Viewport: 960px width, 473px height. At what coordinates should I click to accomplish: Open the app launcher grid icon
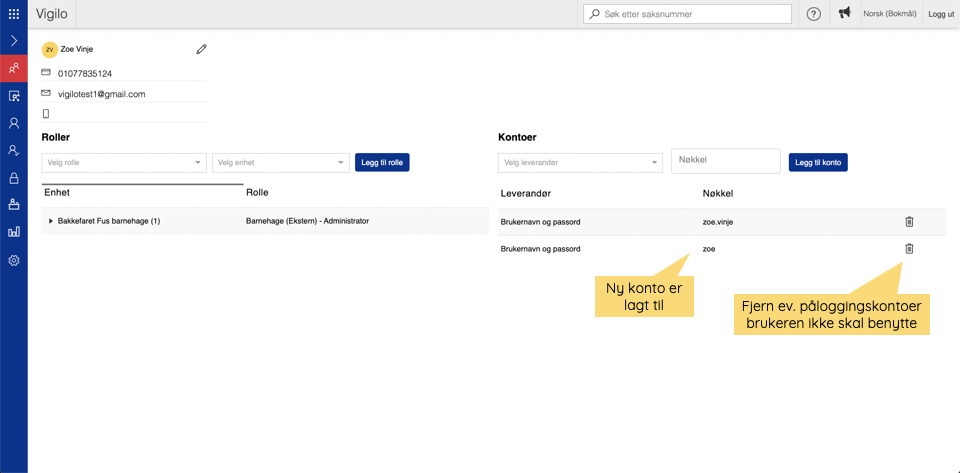pos(14,14)
